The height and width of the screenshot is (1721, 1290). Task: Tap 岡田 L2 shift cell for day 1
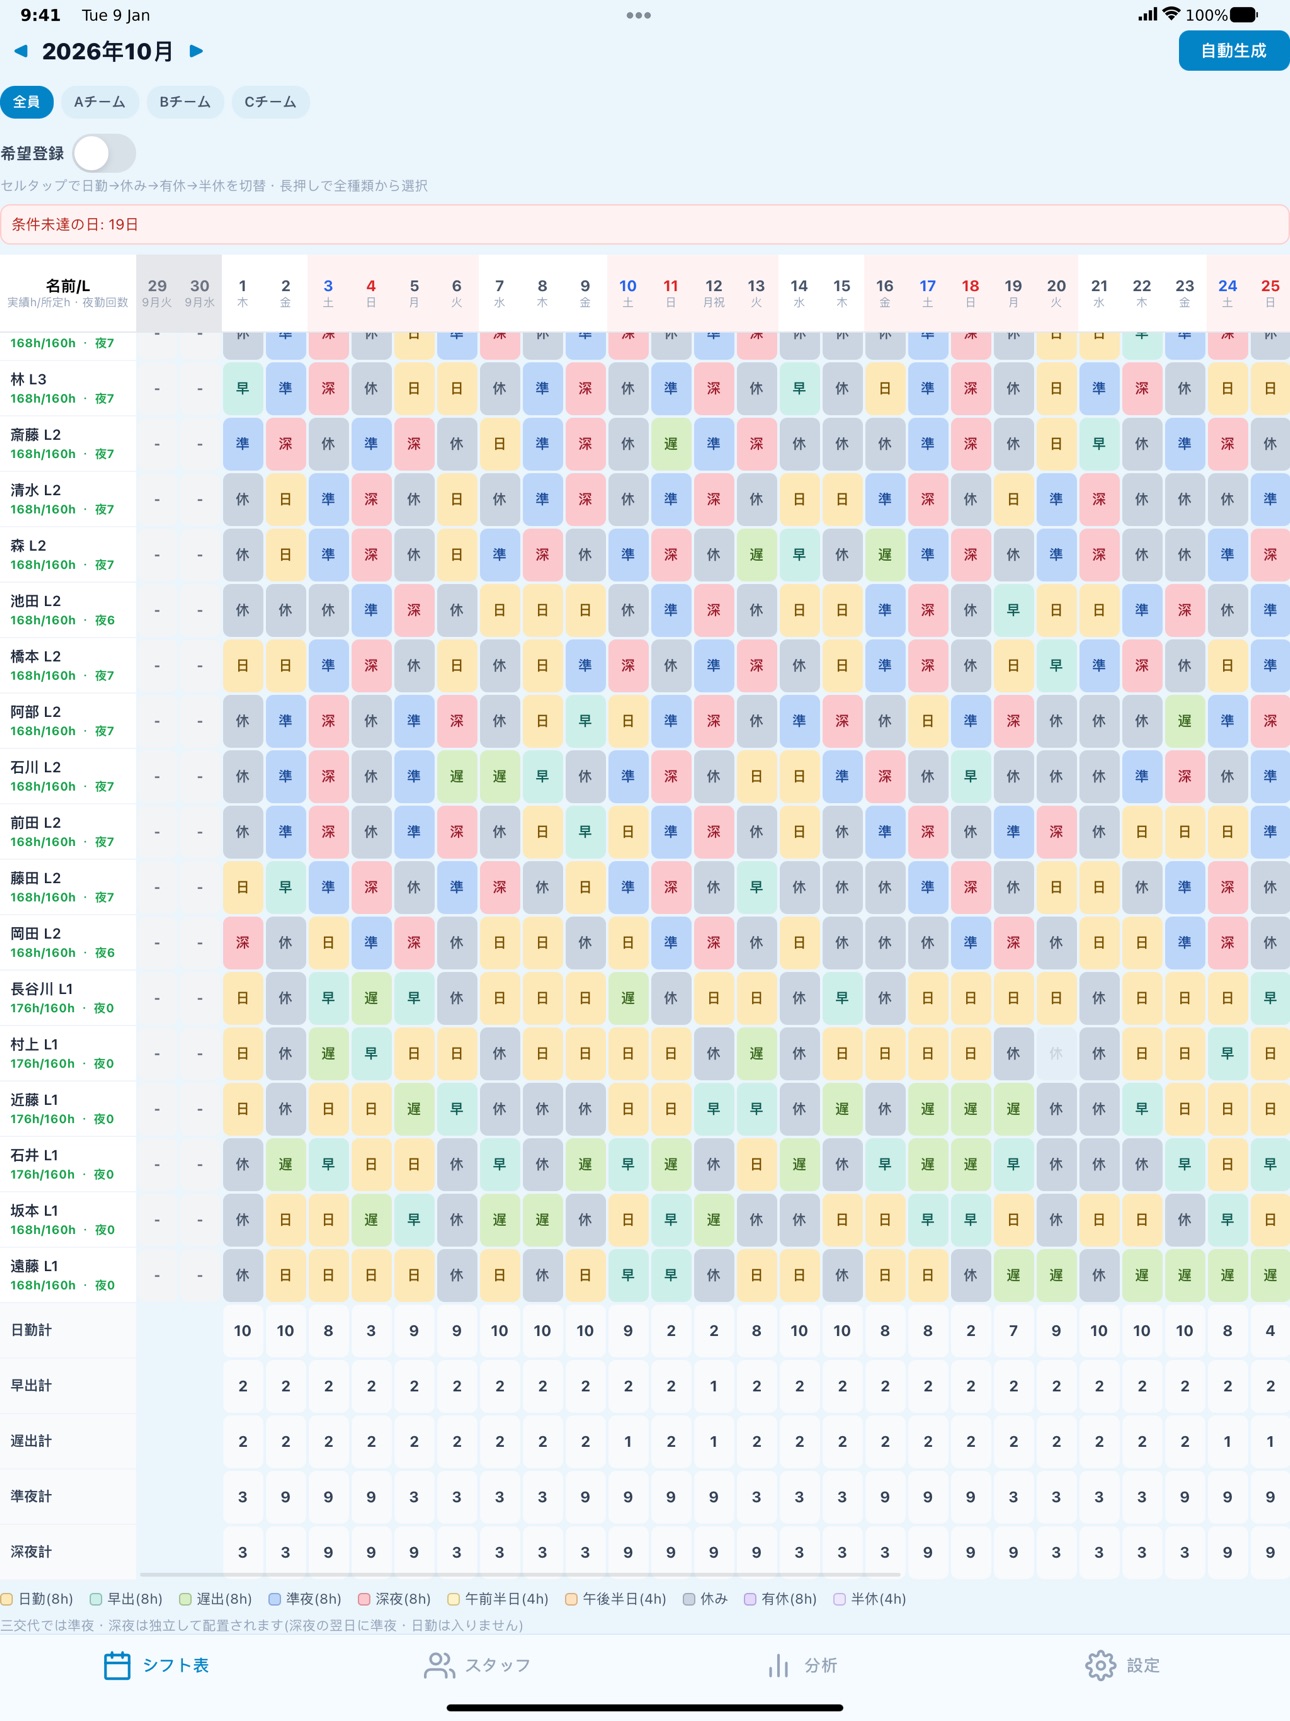click(x=242, y=942)
